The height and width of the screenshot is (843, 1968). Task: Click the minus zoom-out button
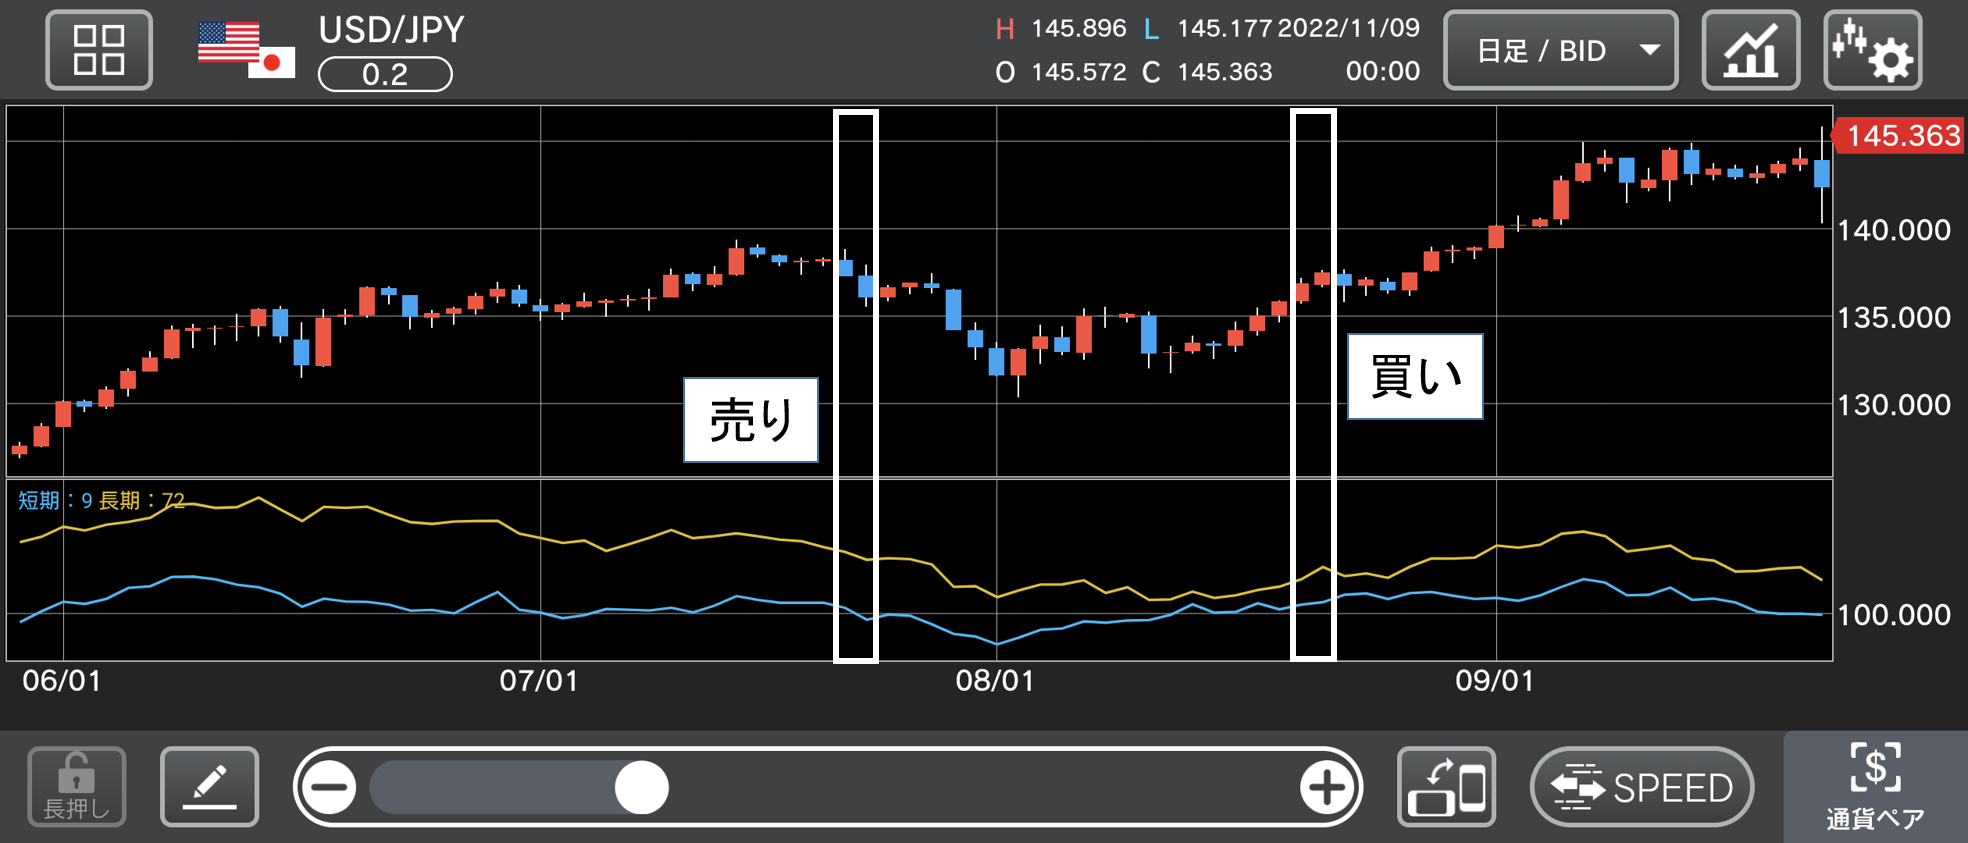[329, 788]
